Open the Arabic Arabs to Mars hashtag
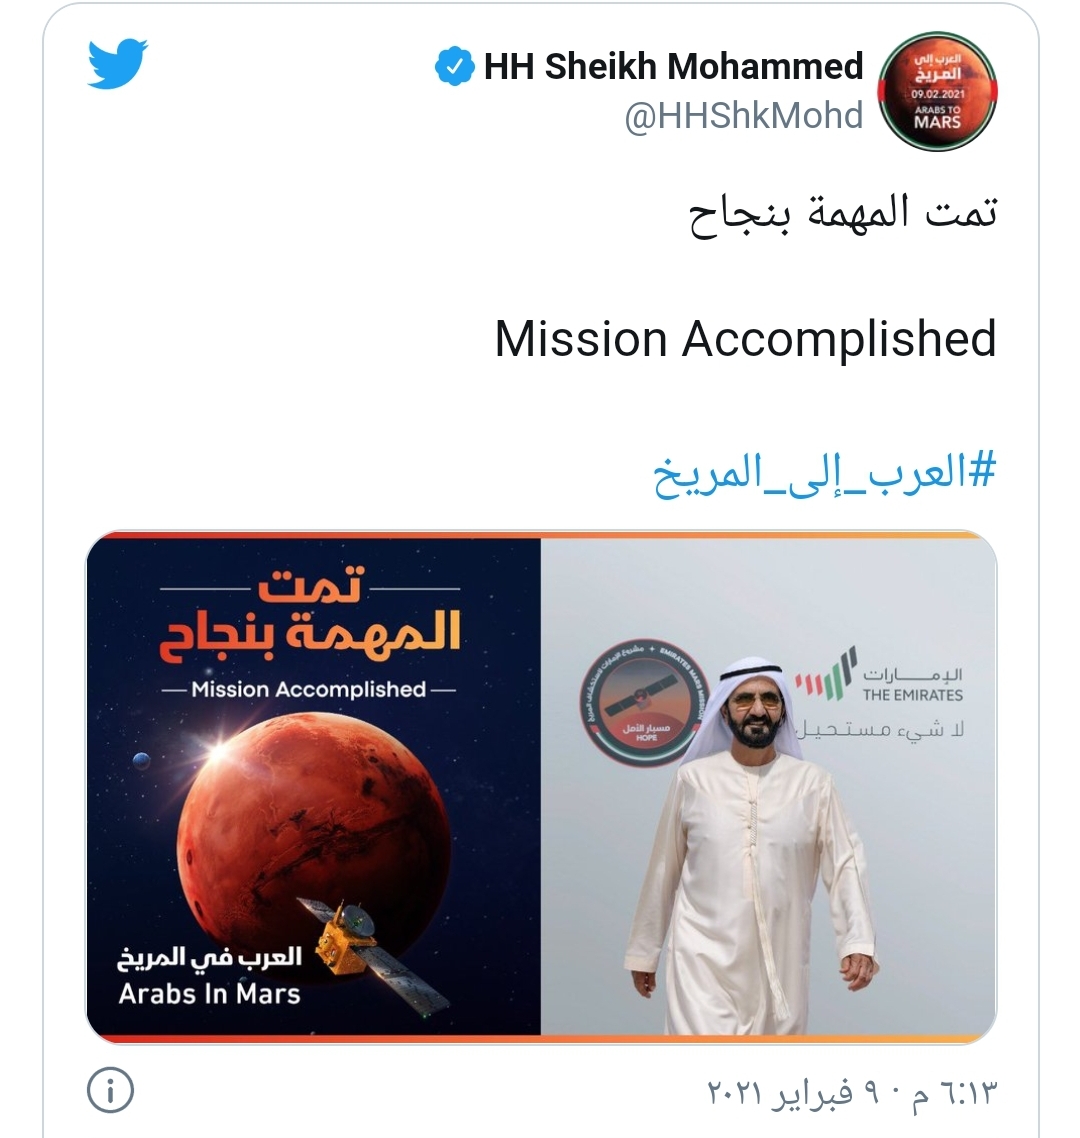The height and width of the screenshot is (1138, 1080). [x=824, y=474]
